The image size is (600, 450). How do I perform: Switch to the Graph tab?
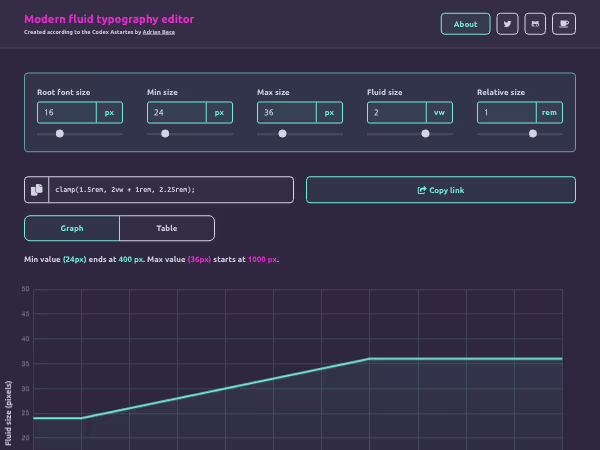72,228
